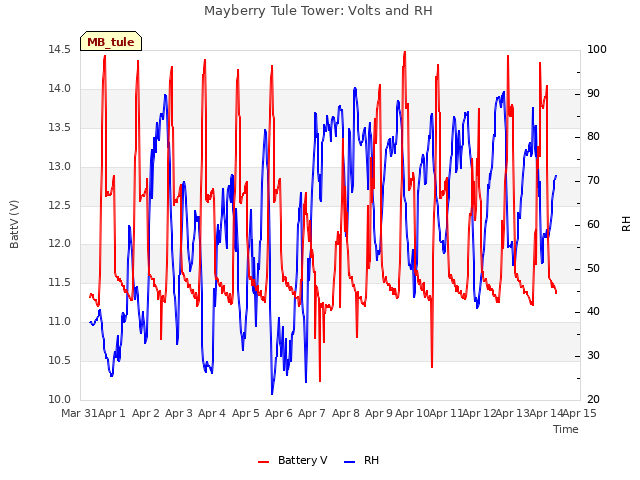This screenshot has width=640, height=480.
Task: Click the 70 RH tick label
Action: coord(593,180)
